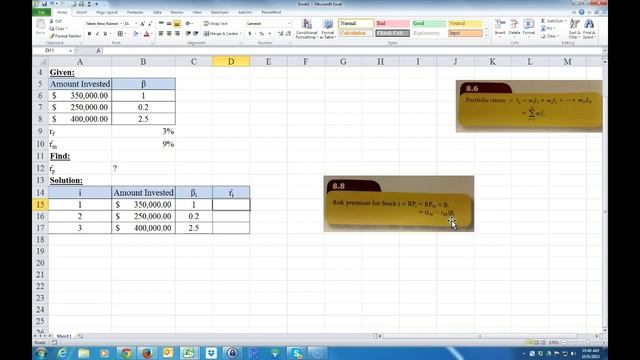
Task: Select the Sheet1 worksheet tab
Action: point(64,336)
